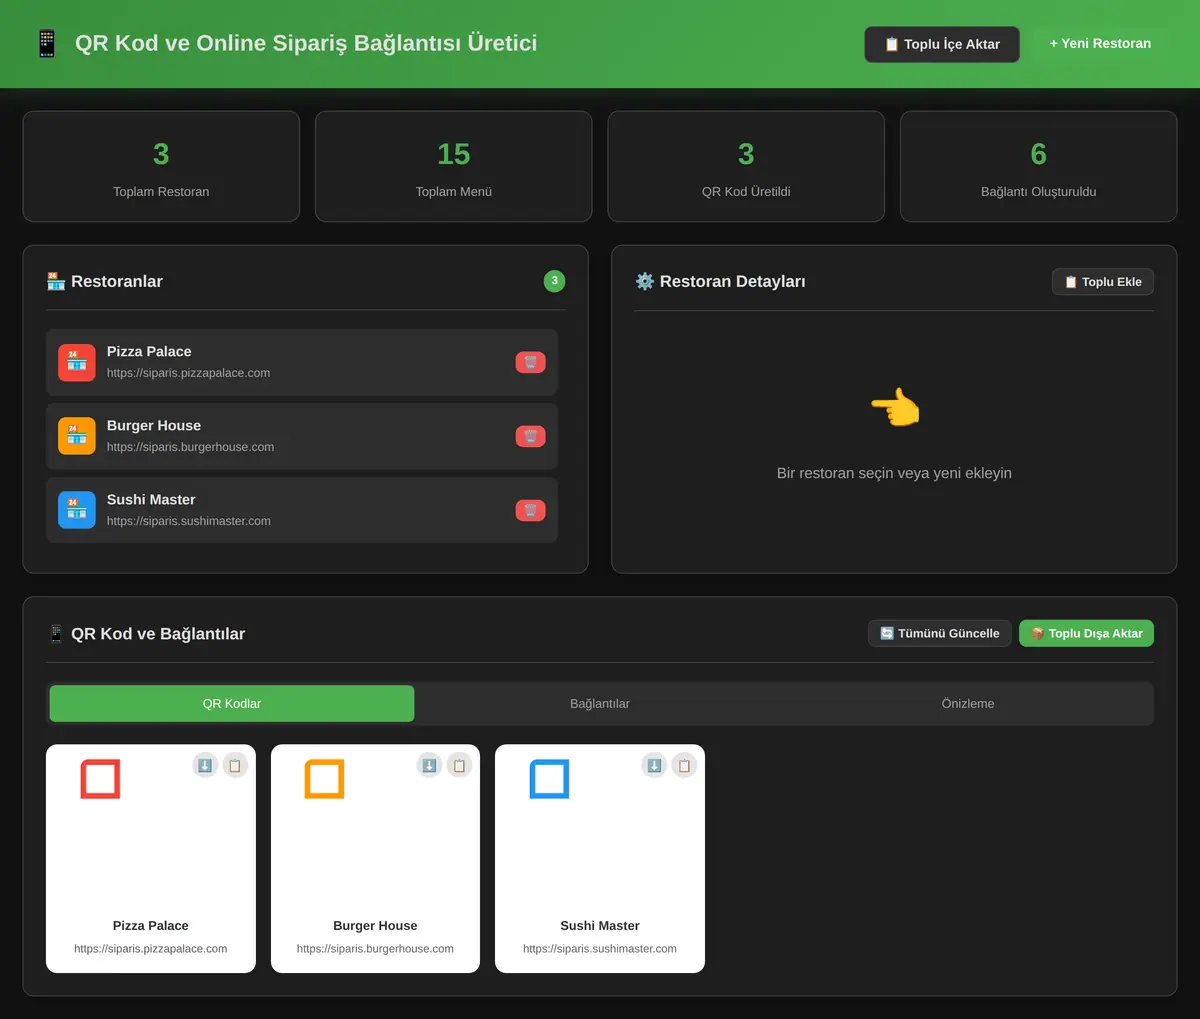Download the Burger House QR code
The width and height of the screenshot is (1200, 1019).
pos(429,765)
